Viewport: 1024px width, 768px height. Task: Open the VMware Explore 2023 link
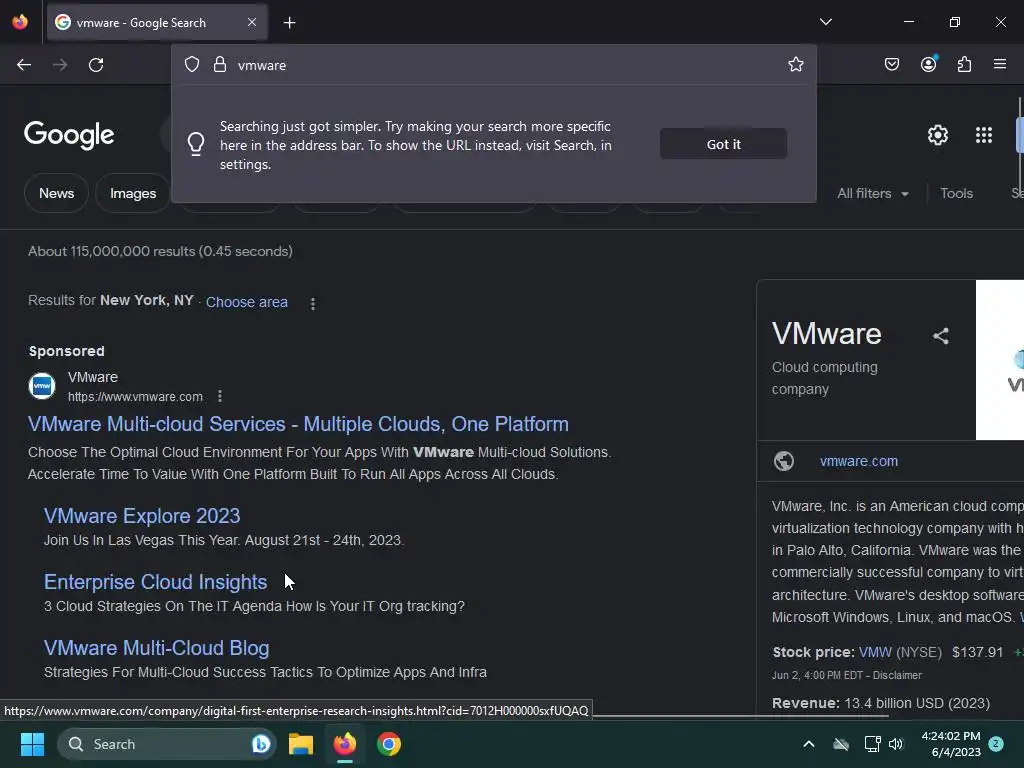(x=142, y=516)
